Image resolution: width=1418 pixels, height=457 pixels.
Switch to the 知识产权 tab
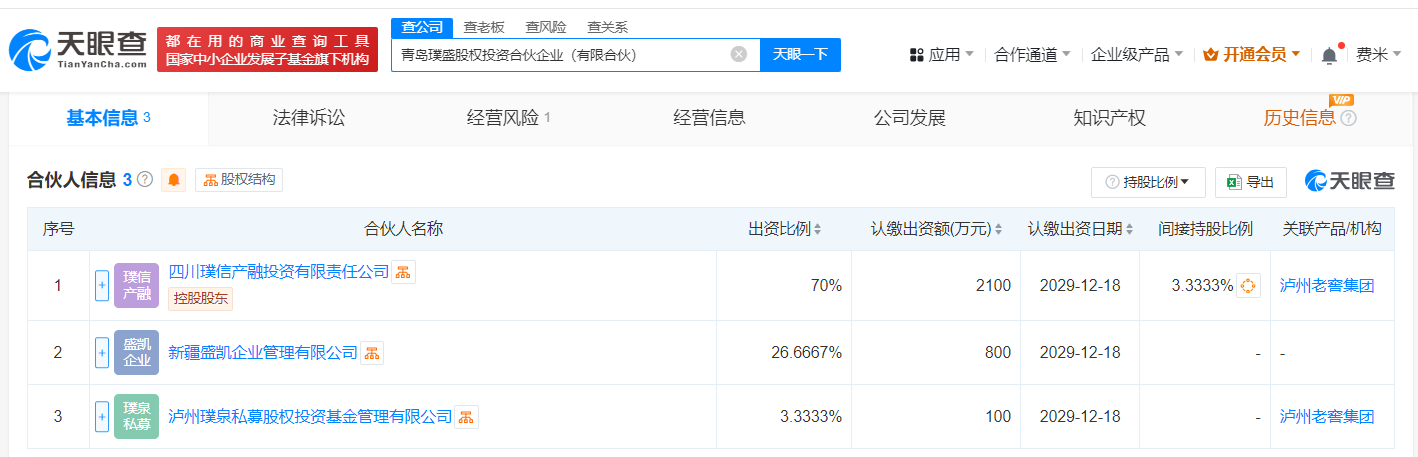[1109, 118]
